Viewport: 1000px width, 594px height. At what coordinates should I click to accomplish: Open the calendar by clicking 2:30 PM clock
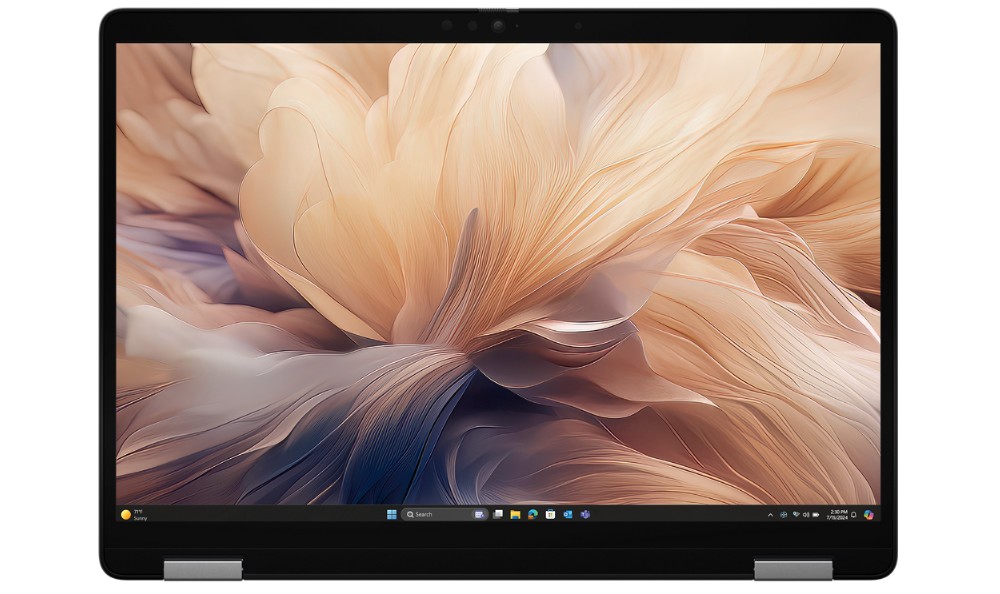point(838,514)
